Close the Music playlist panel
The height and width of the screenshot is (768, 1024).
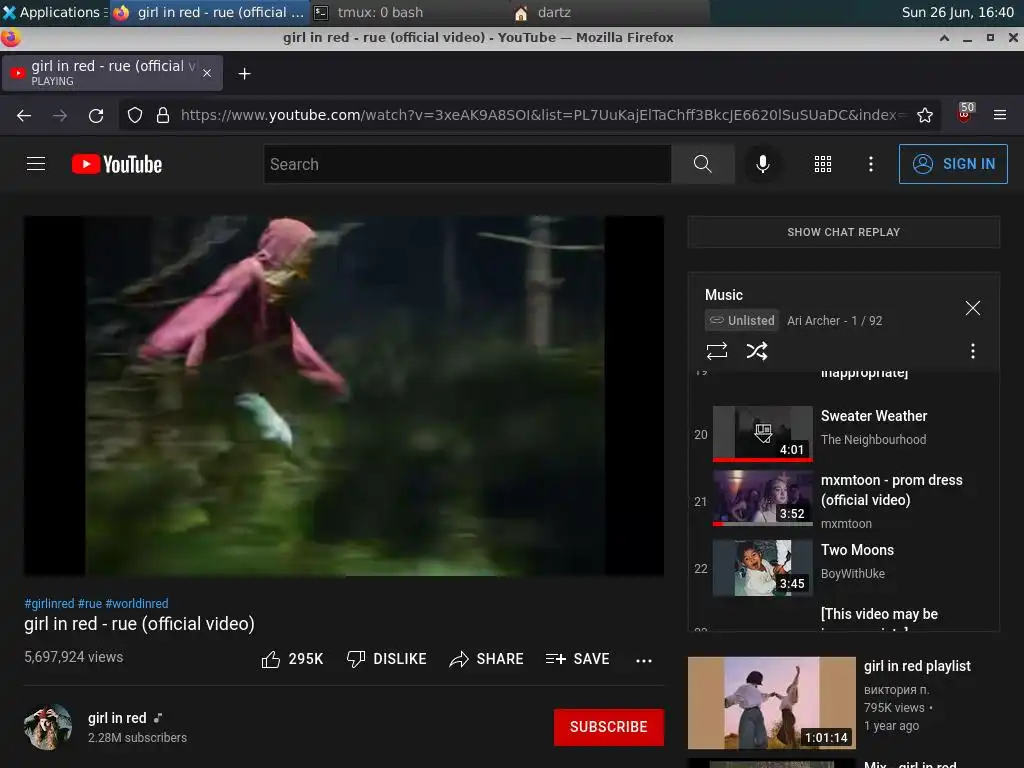972,308
